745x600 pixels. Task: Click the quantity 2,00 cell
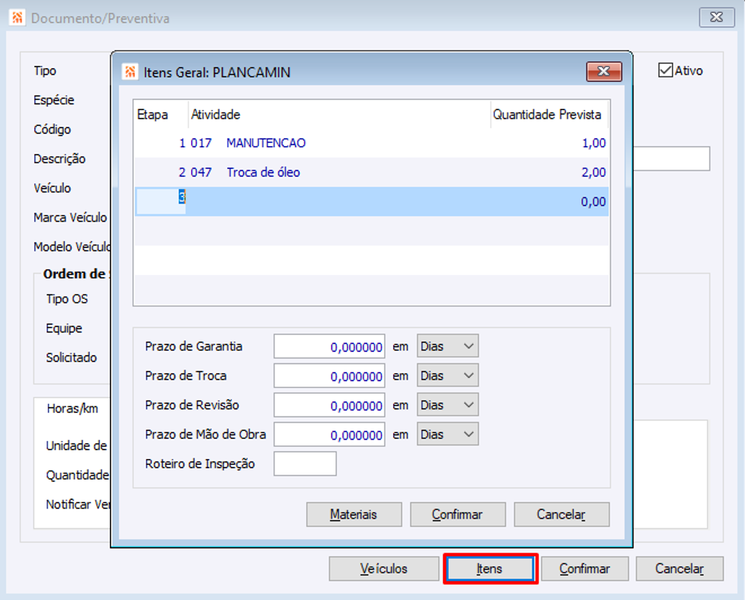point(594,172)
